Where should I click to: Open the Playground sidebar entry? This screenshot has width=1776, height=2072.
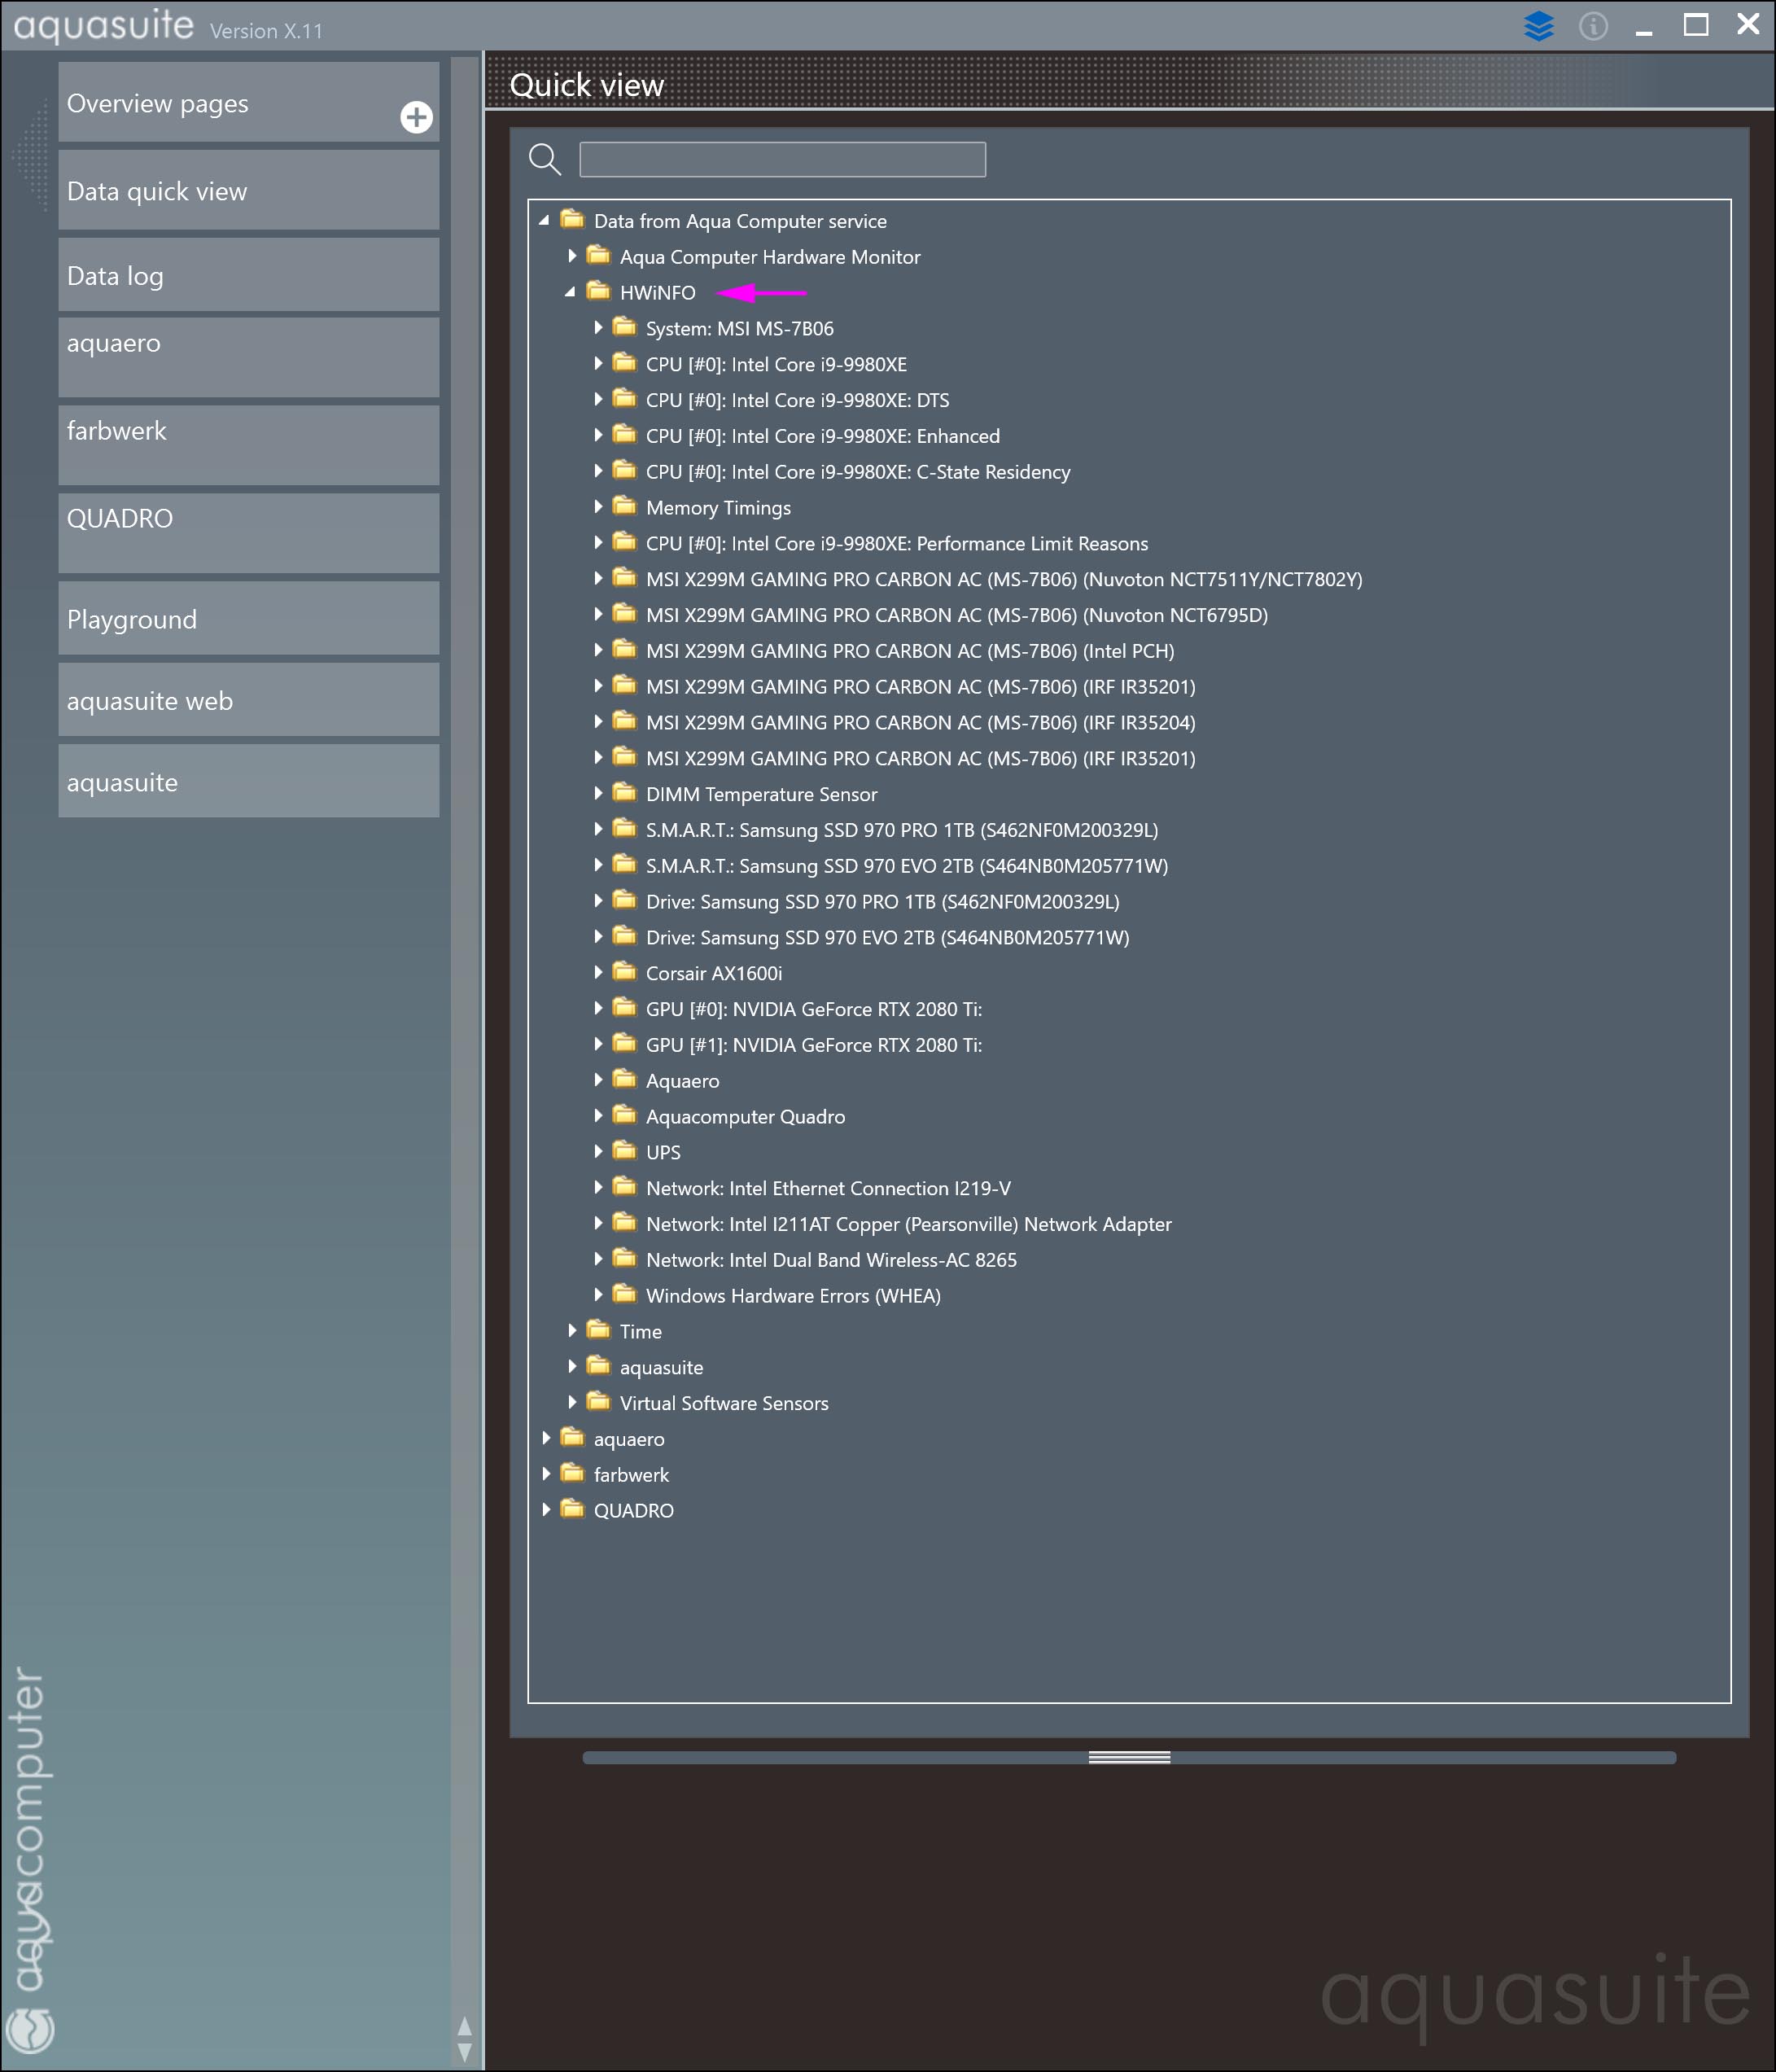(249, 619)
